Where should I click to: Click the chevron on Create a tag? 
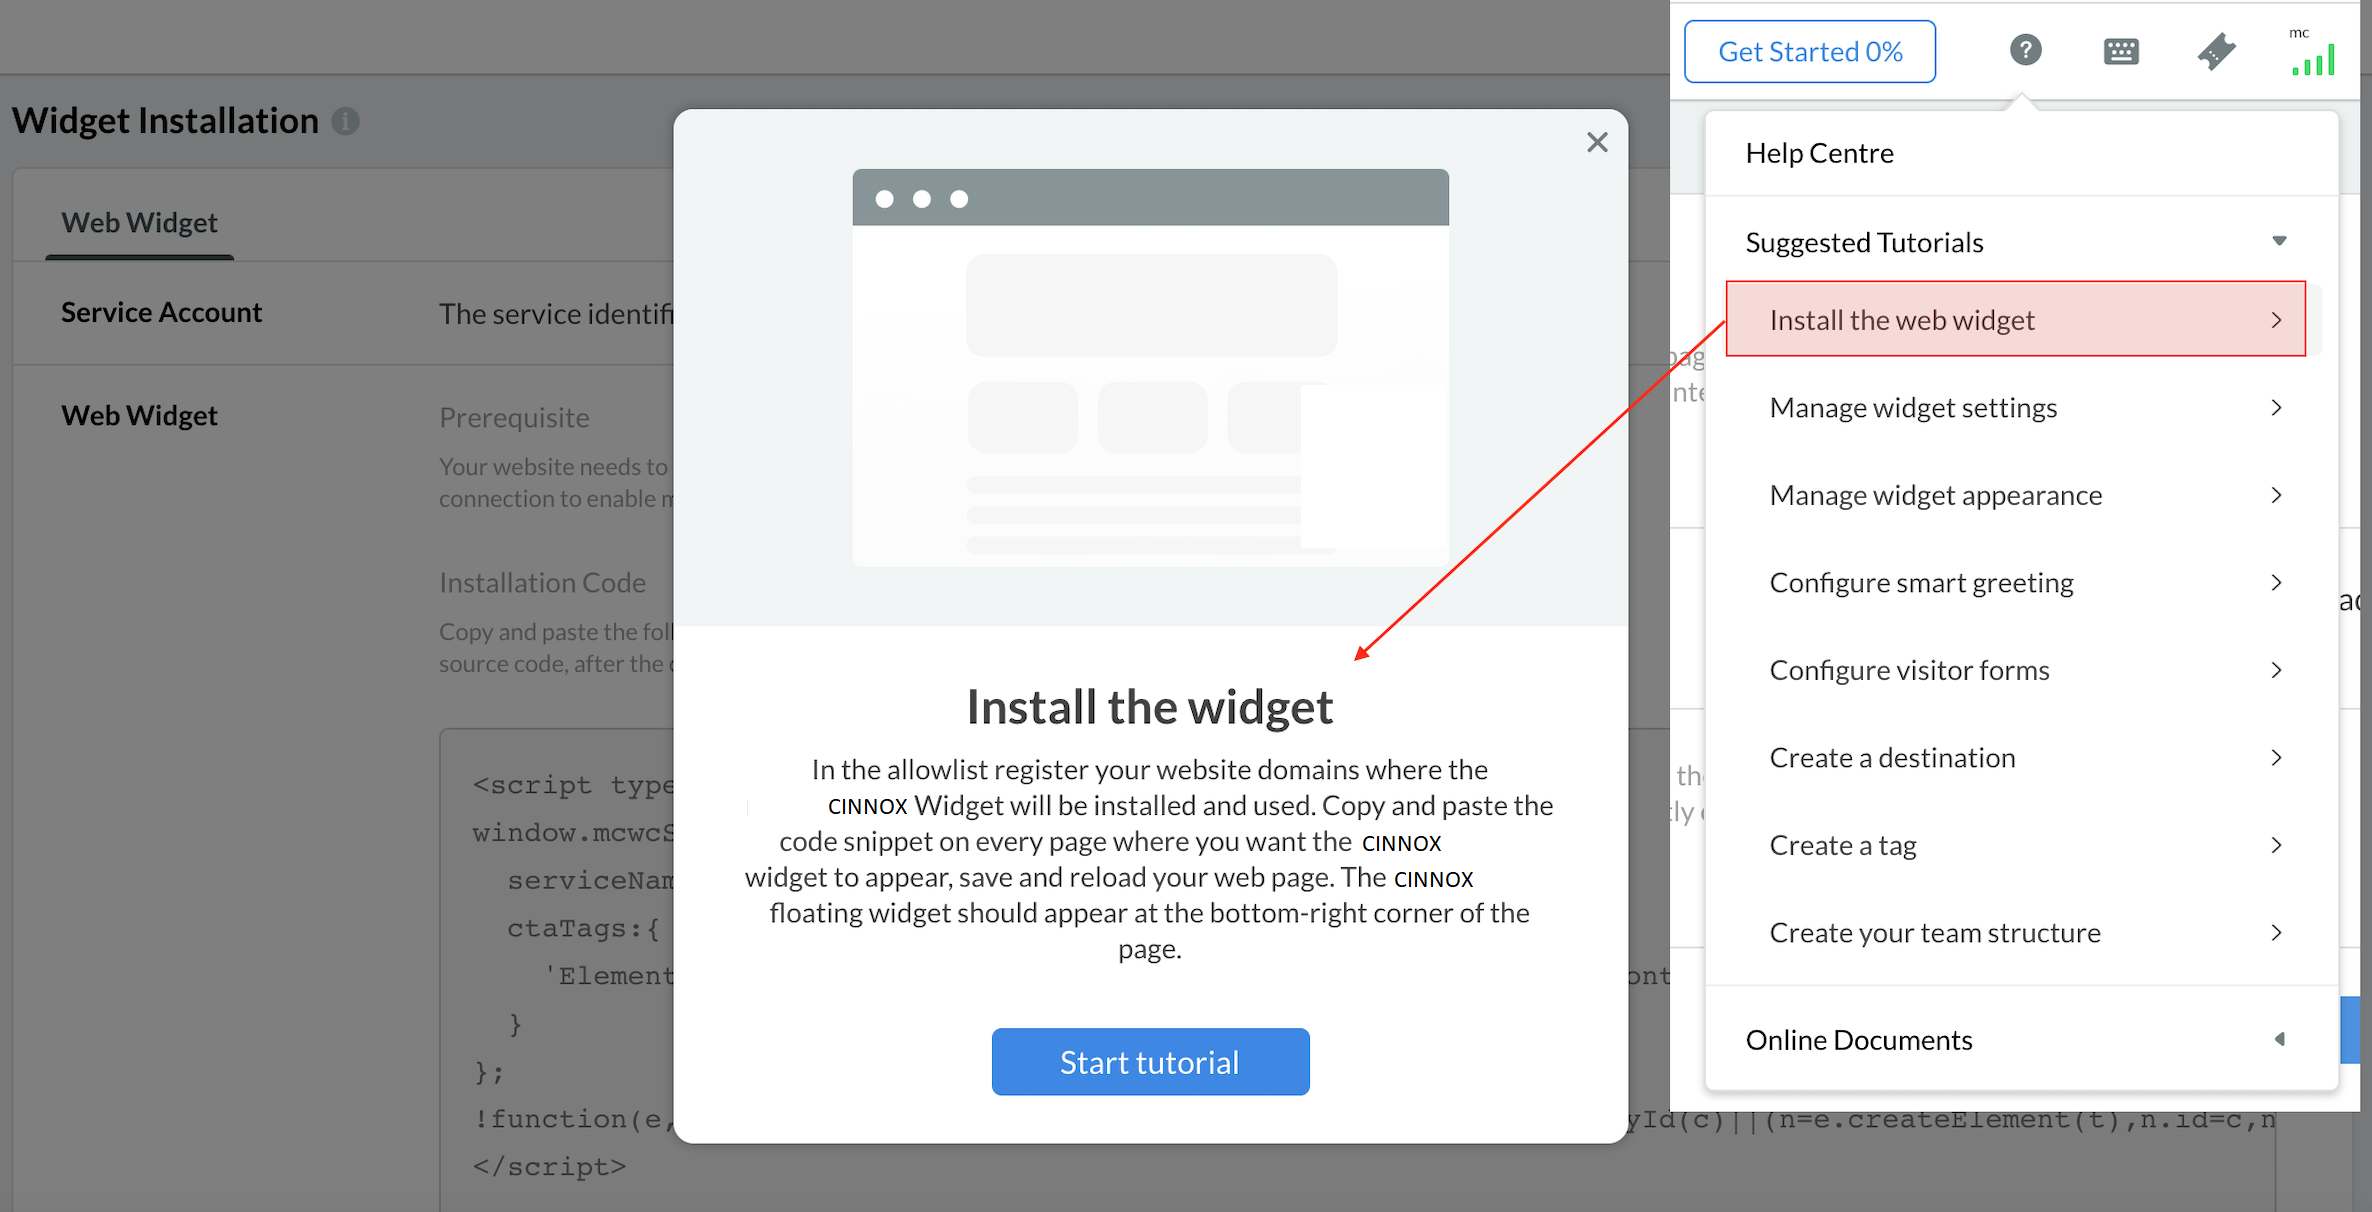point(2276,845)
